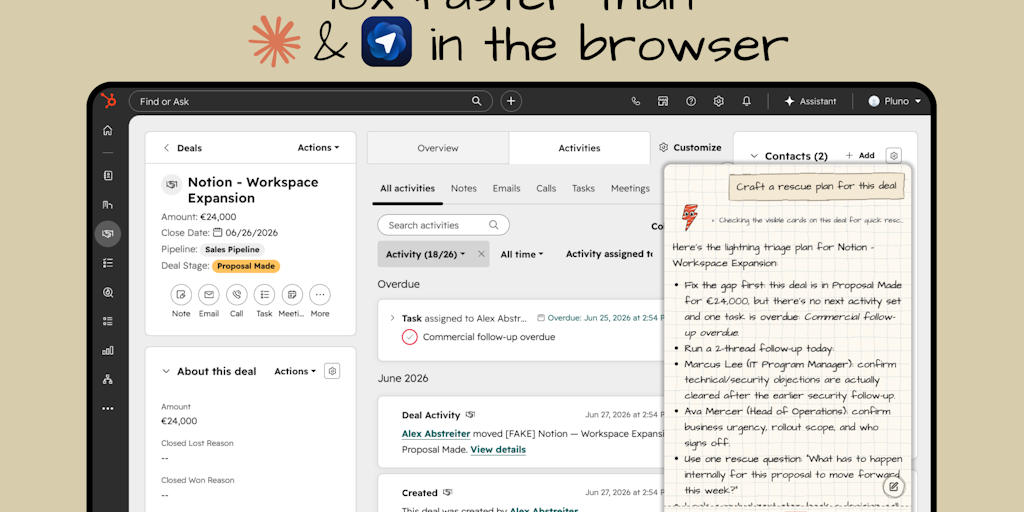Viewport: 1024px width, 512px height.
Task: Select the Notes activity tab
Action: pyautogui.click(x=464, y=188)
